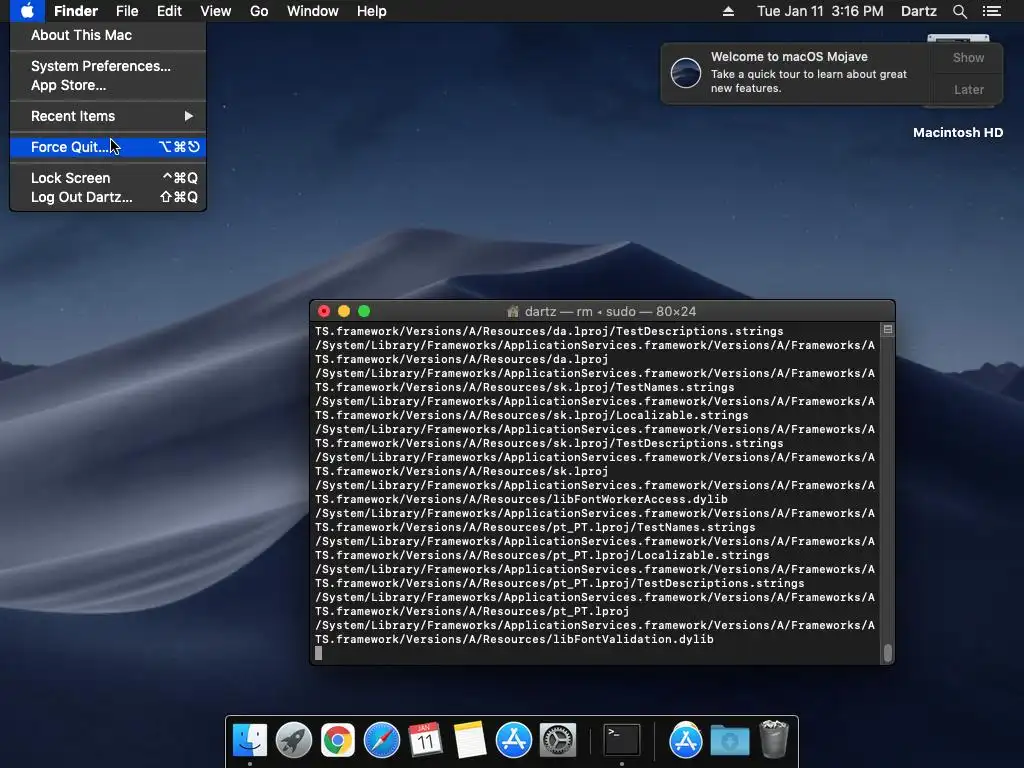Image resolution: width=1024 pixels, height=768 pixels.
Task: Click the date and time in menu bar
Action: (x=820, y=11)
